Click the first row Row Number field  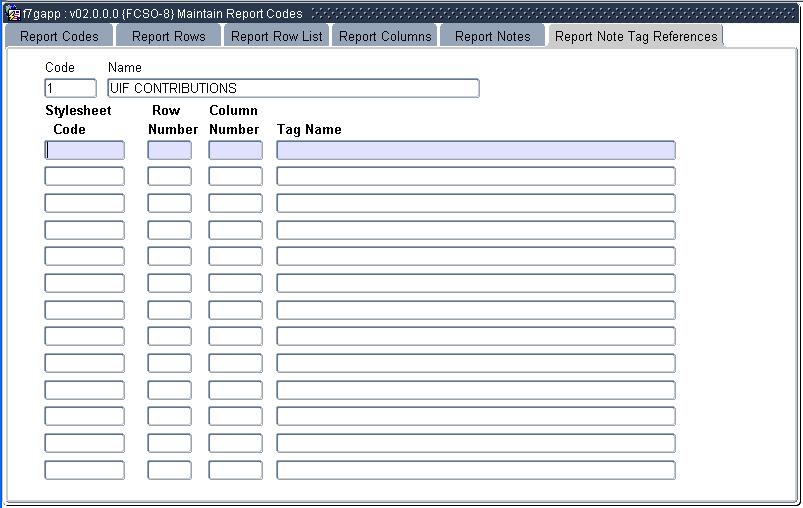click(x=169, y=150)
